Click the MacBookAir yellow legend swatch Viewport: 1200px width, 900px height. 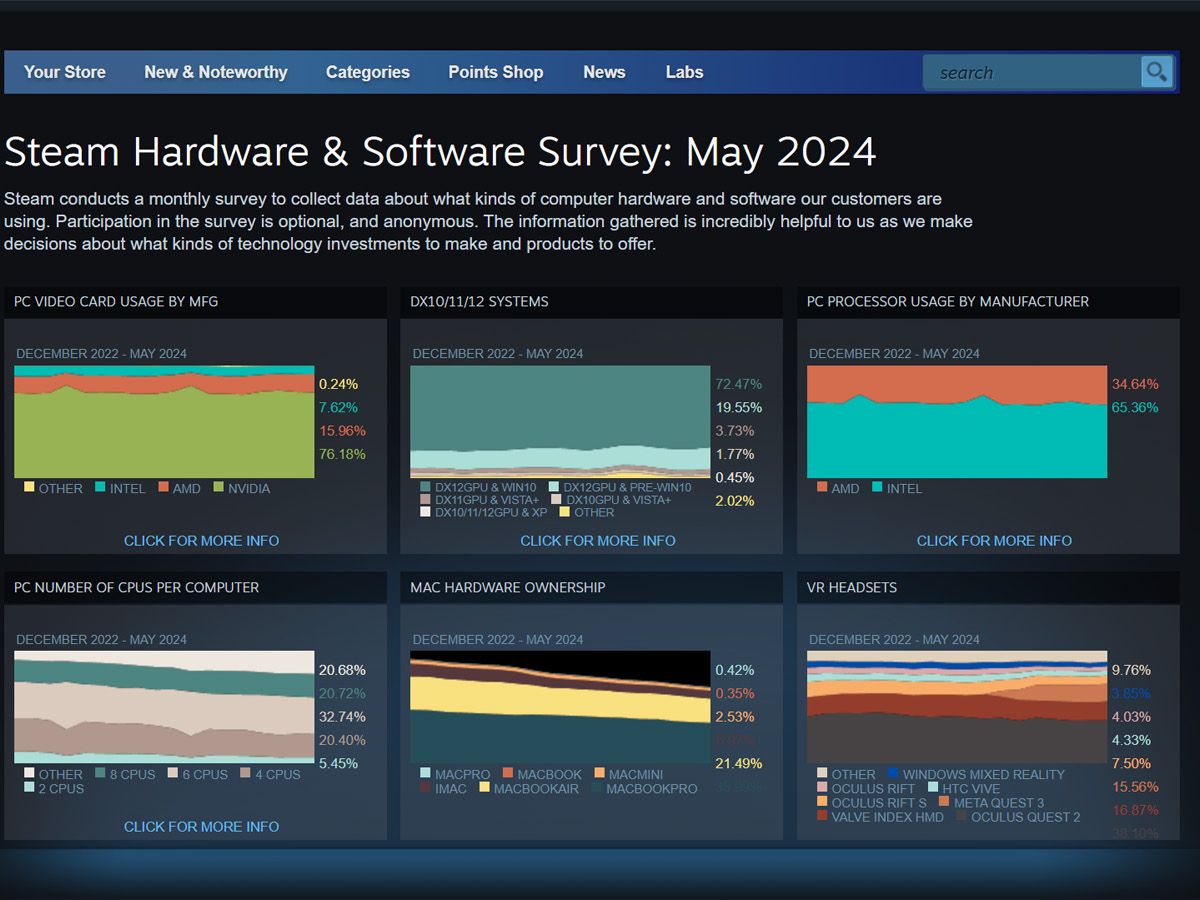[x=485, y=788]
